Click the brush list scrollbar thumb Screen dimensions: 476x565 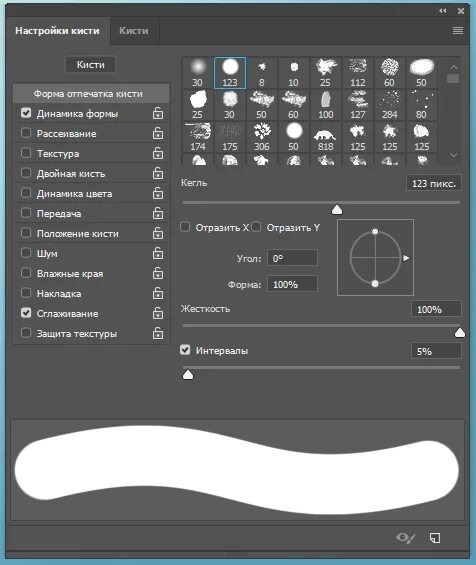tap(453, 79)
